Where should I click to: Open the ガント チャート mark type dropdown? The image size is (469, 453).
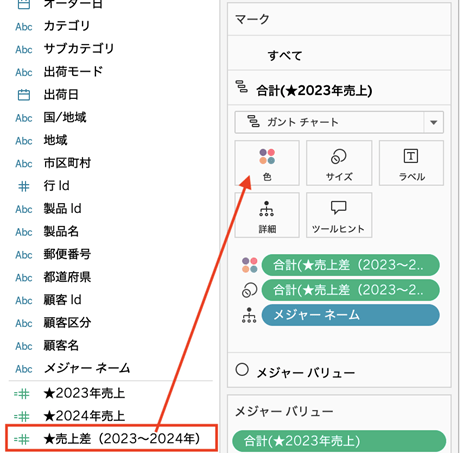[x=339, y=122]
